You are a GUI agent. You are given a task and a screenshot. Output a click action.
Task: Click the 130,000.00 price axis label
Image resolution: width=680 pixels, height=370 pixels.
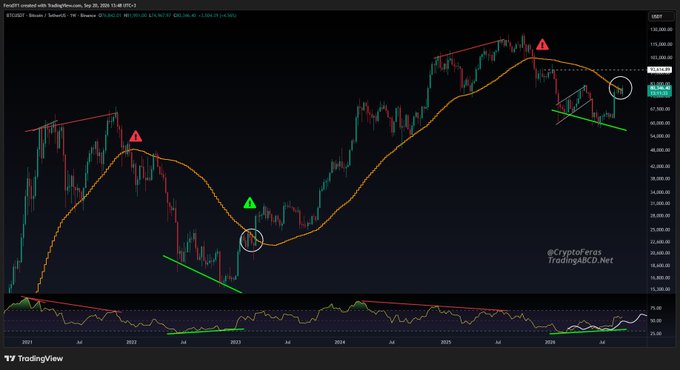[x=660, y=29]
